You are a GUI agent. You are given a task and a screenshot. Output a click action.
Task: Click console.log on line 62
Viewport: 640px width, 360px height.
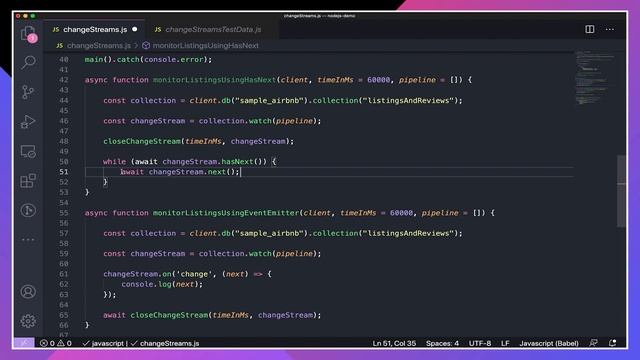point(146,284)
